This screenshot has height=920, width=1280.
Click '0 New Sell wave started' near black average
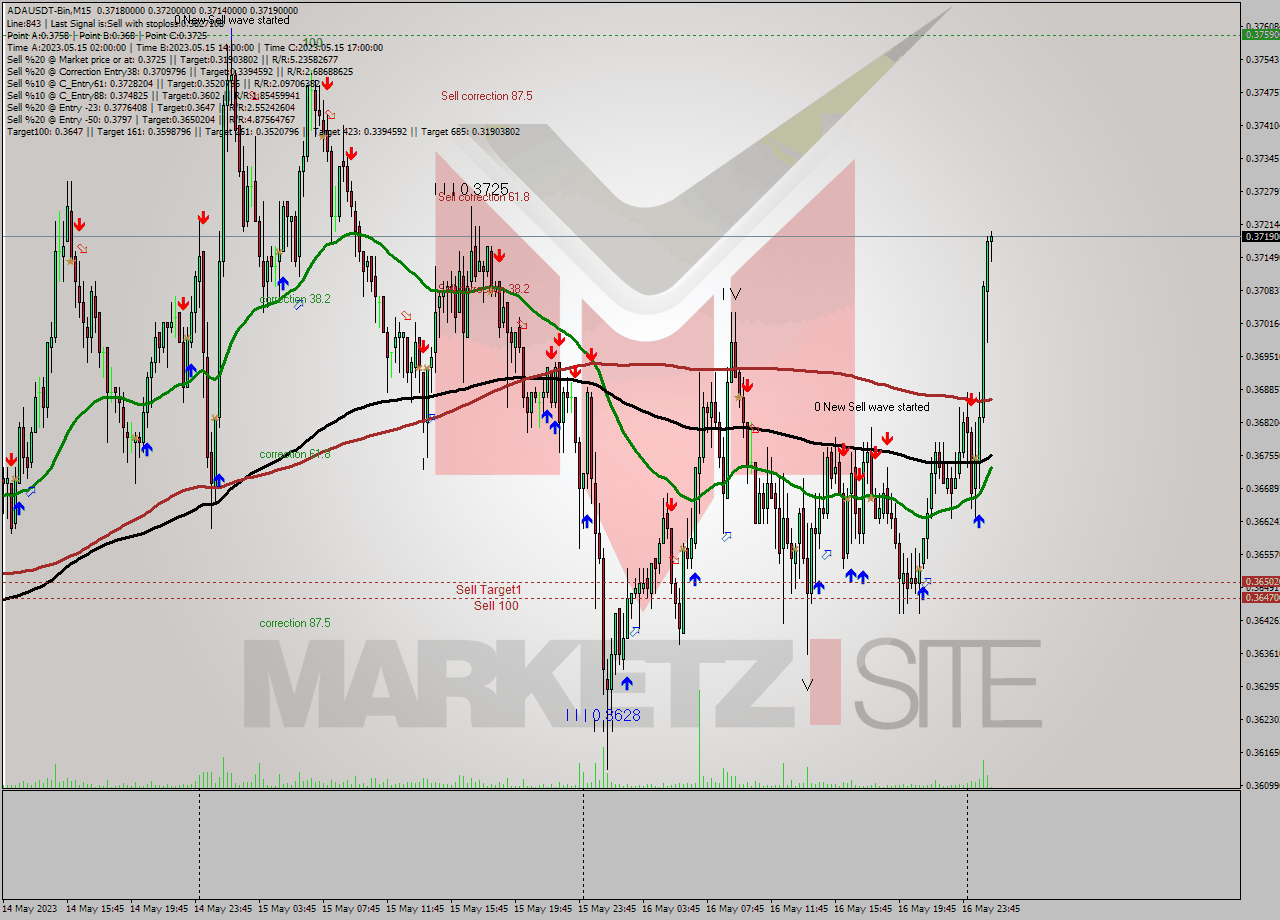point(872,407)
